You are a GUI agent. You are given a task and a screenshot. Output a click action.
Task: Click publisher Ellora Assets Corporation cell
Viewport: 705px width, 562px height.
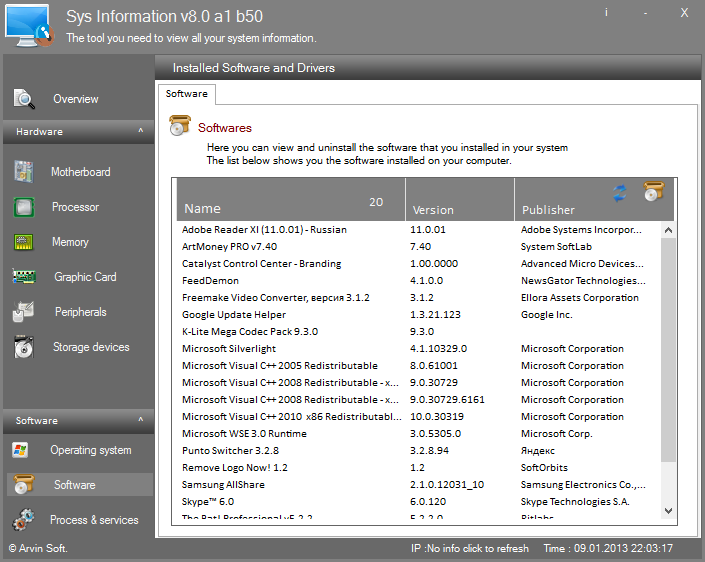(580, 298)
